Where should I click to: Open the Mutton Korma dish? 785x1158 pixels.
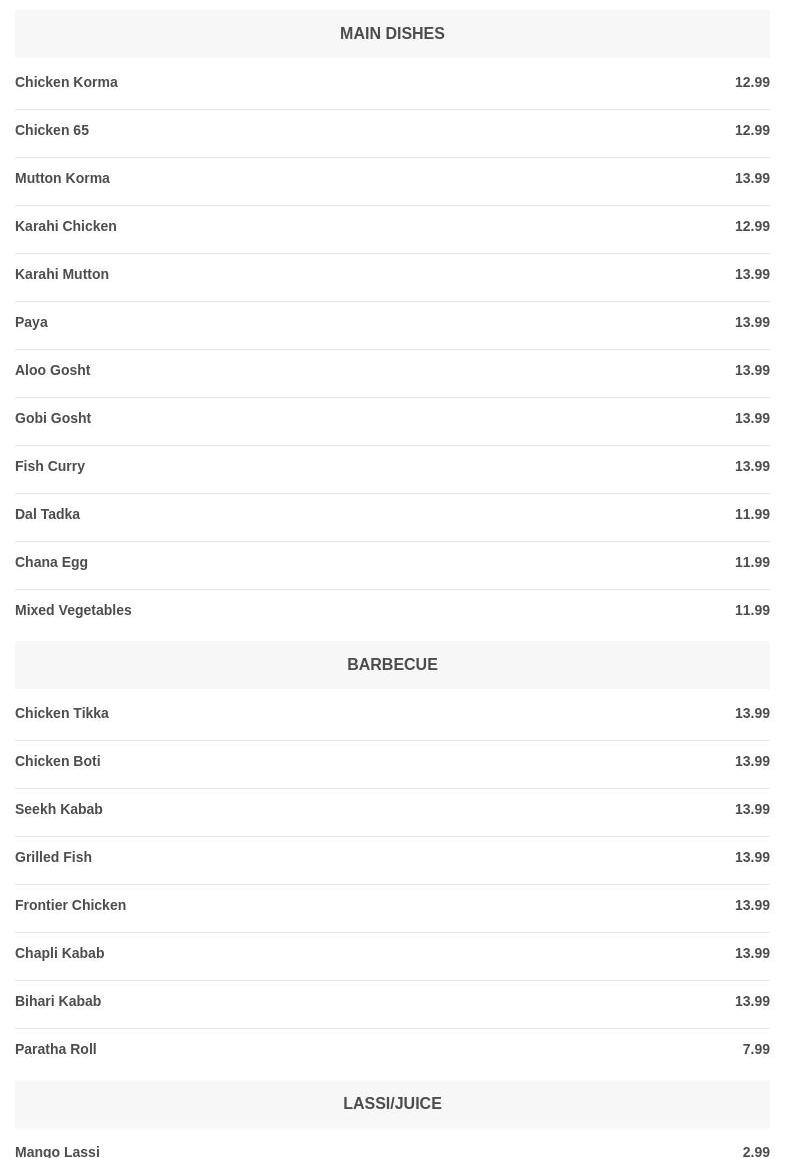pyautogui.click(x=62, y=178)
